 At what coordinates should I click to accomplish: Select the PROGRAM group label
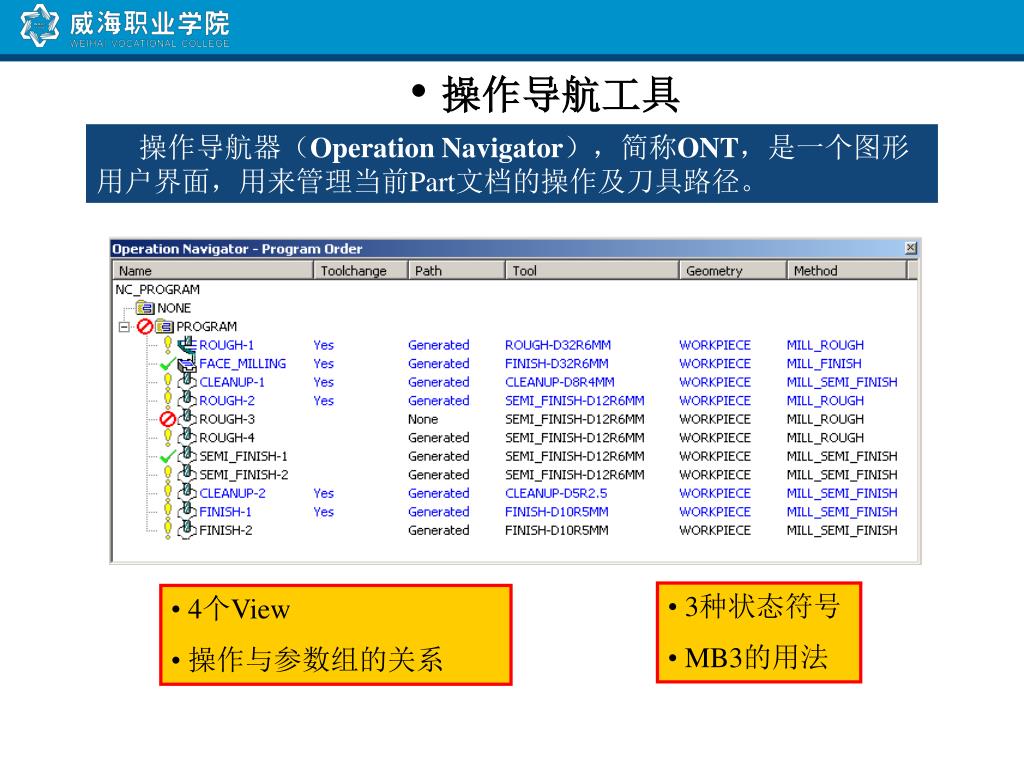[x=206, y=326]
